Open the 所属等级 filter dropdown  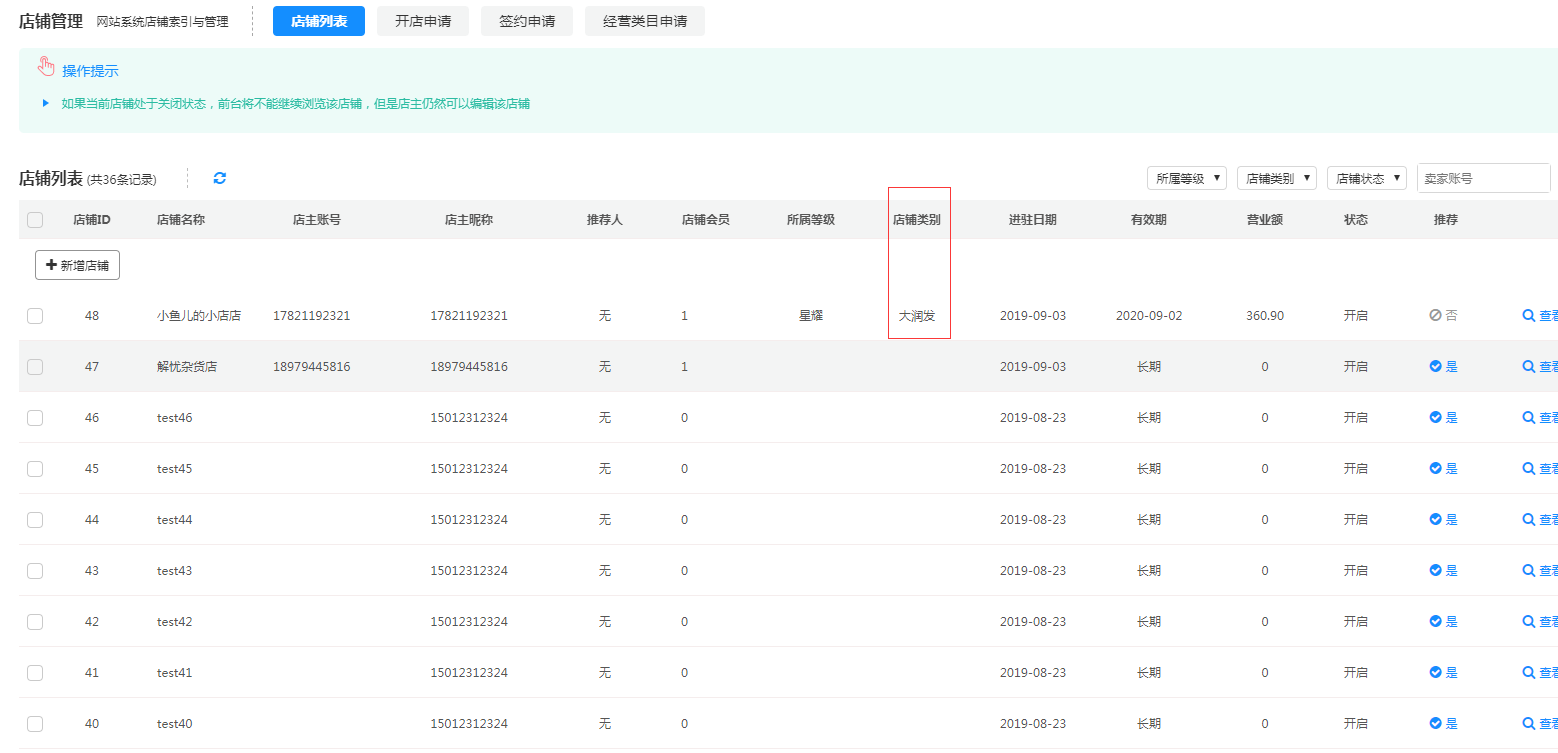(1186, 178)
